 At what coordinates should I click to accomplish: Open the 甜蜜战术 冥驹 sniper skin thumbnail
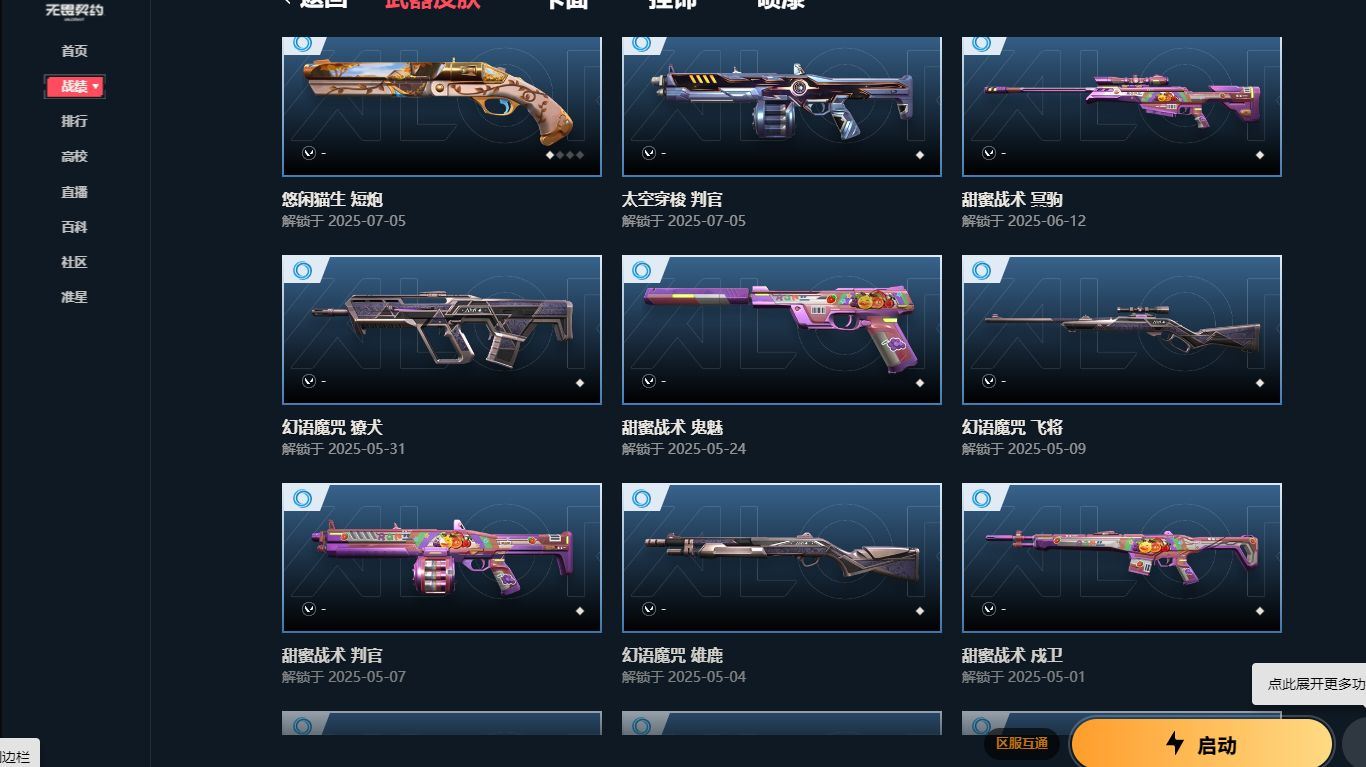click(x=1122, y=106)
